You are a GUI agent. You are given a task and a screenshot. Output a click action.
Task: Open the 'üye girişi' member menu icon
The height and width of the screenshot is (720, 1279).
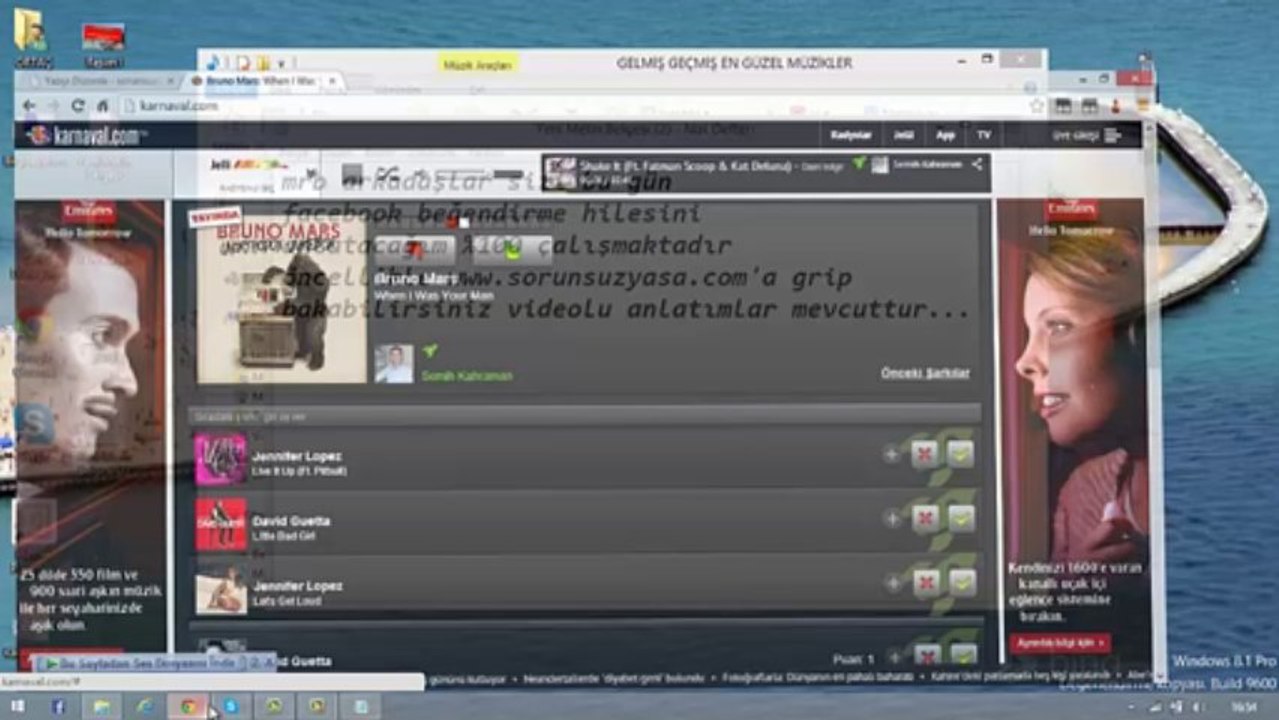[x=1112, y=135]
